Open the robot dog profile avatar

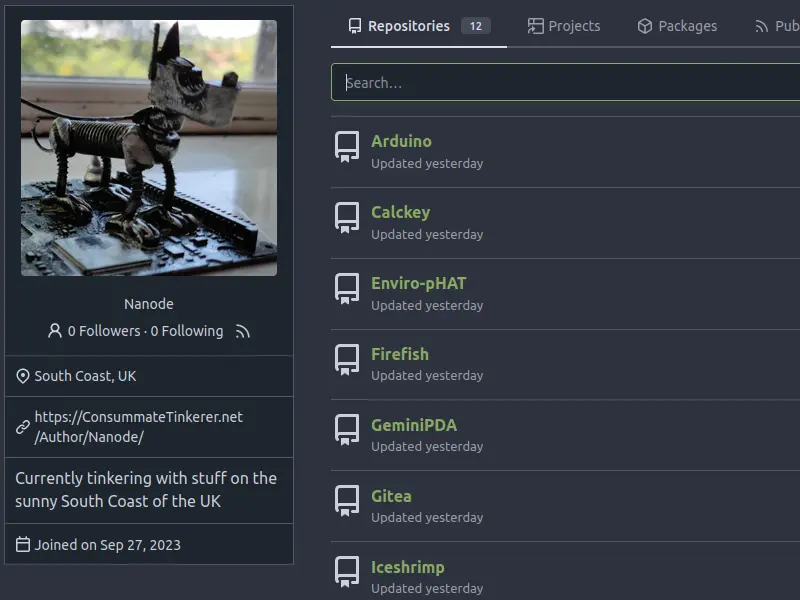(x=149, y=148)
